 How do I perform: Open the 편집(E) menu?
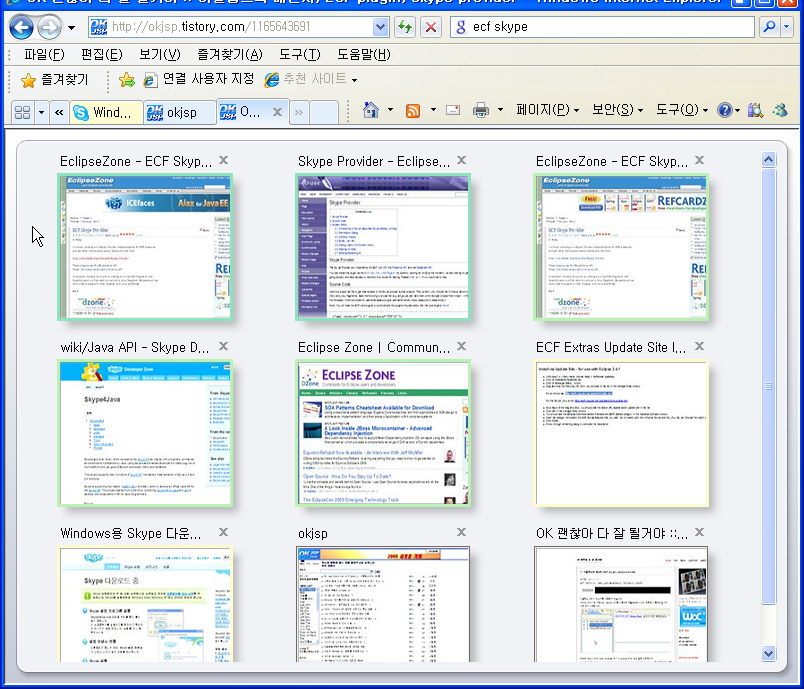coord(102,54)
